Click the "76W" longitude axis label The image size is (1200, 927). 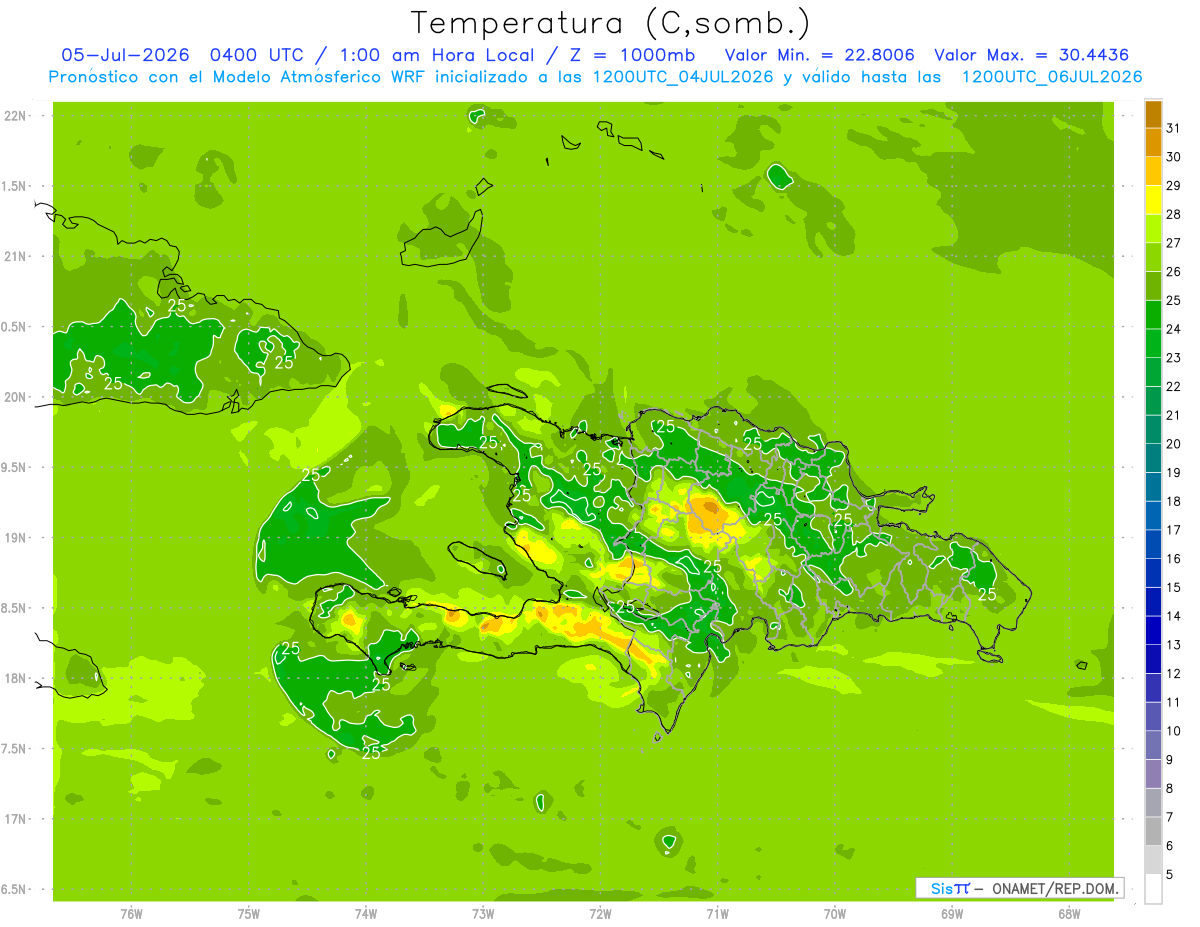tap(131, 913)
